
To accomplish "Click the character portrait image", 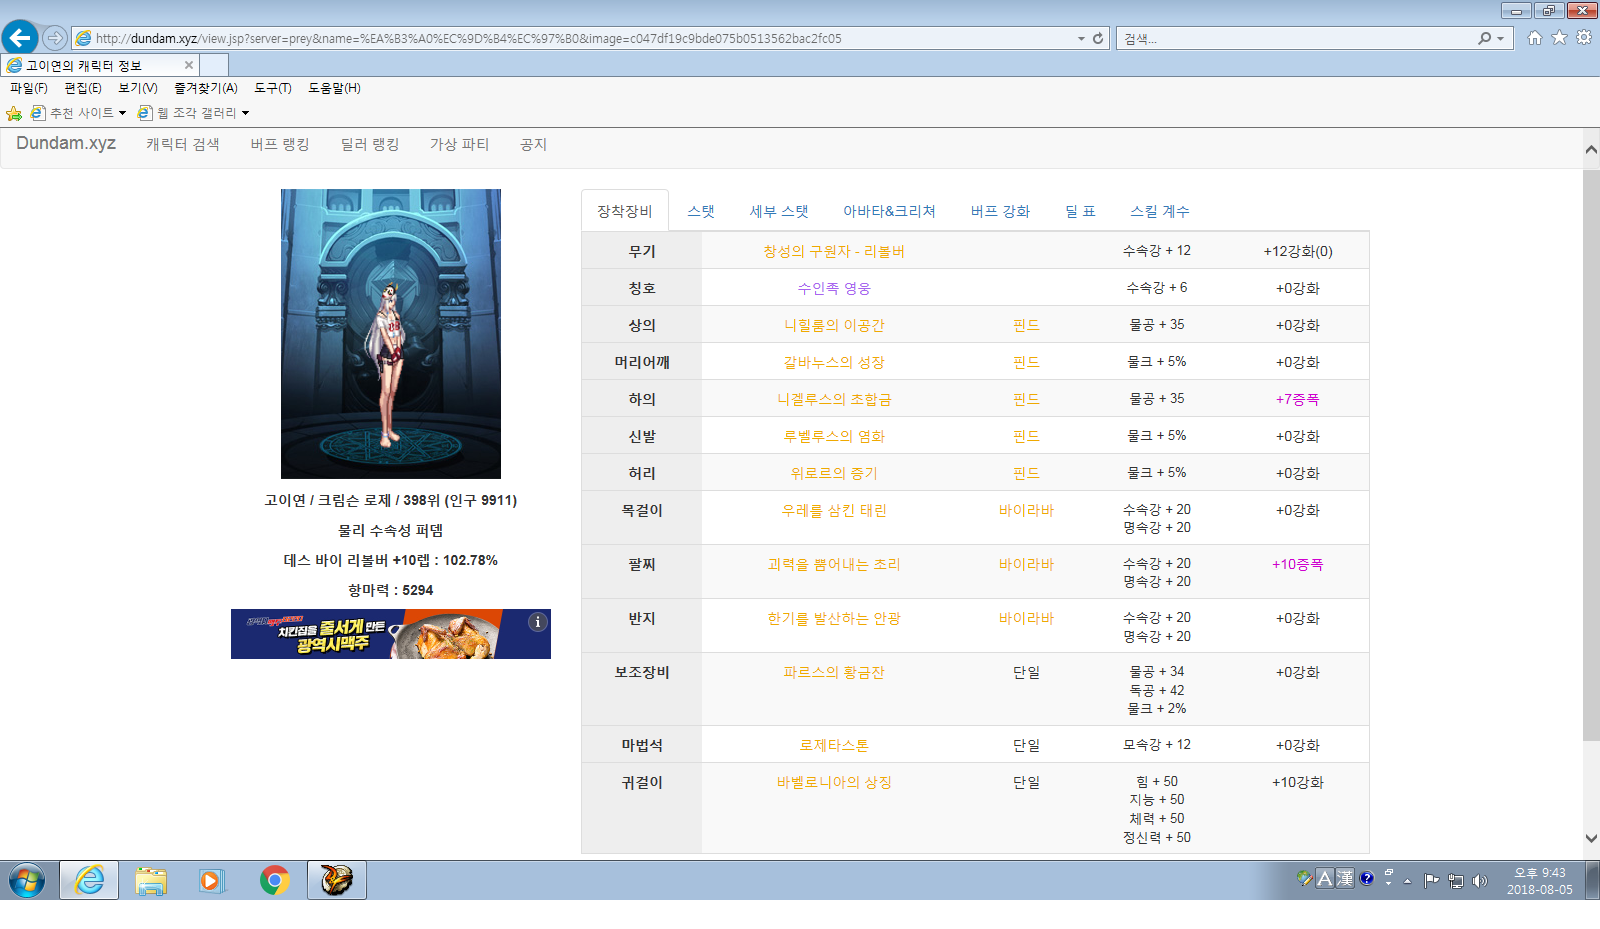I will coord(391,334).
